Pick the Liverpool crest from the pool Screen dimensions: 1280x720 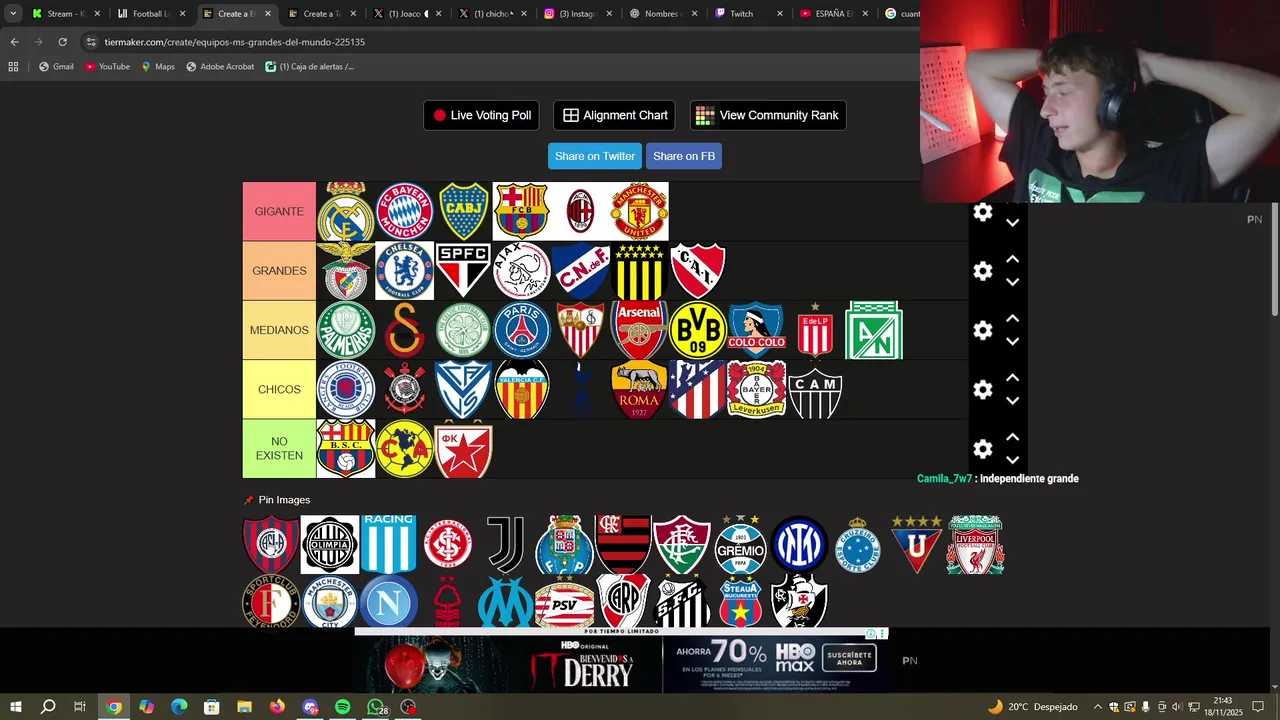click(x=975, y=544)
